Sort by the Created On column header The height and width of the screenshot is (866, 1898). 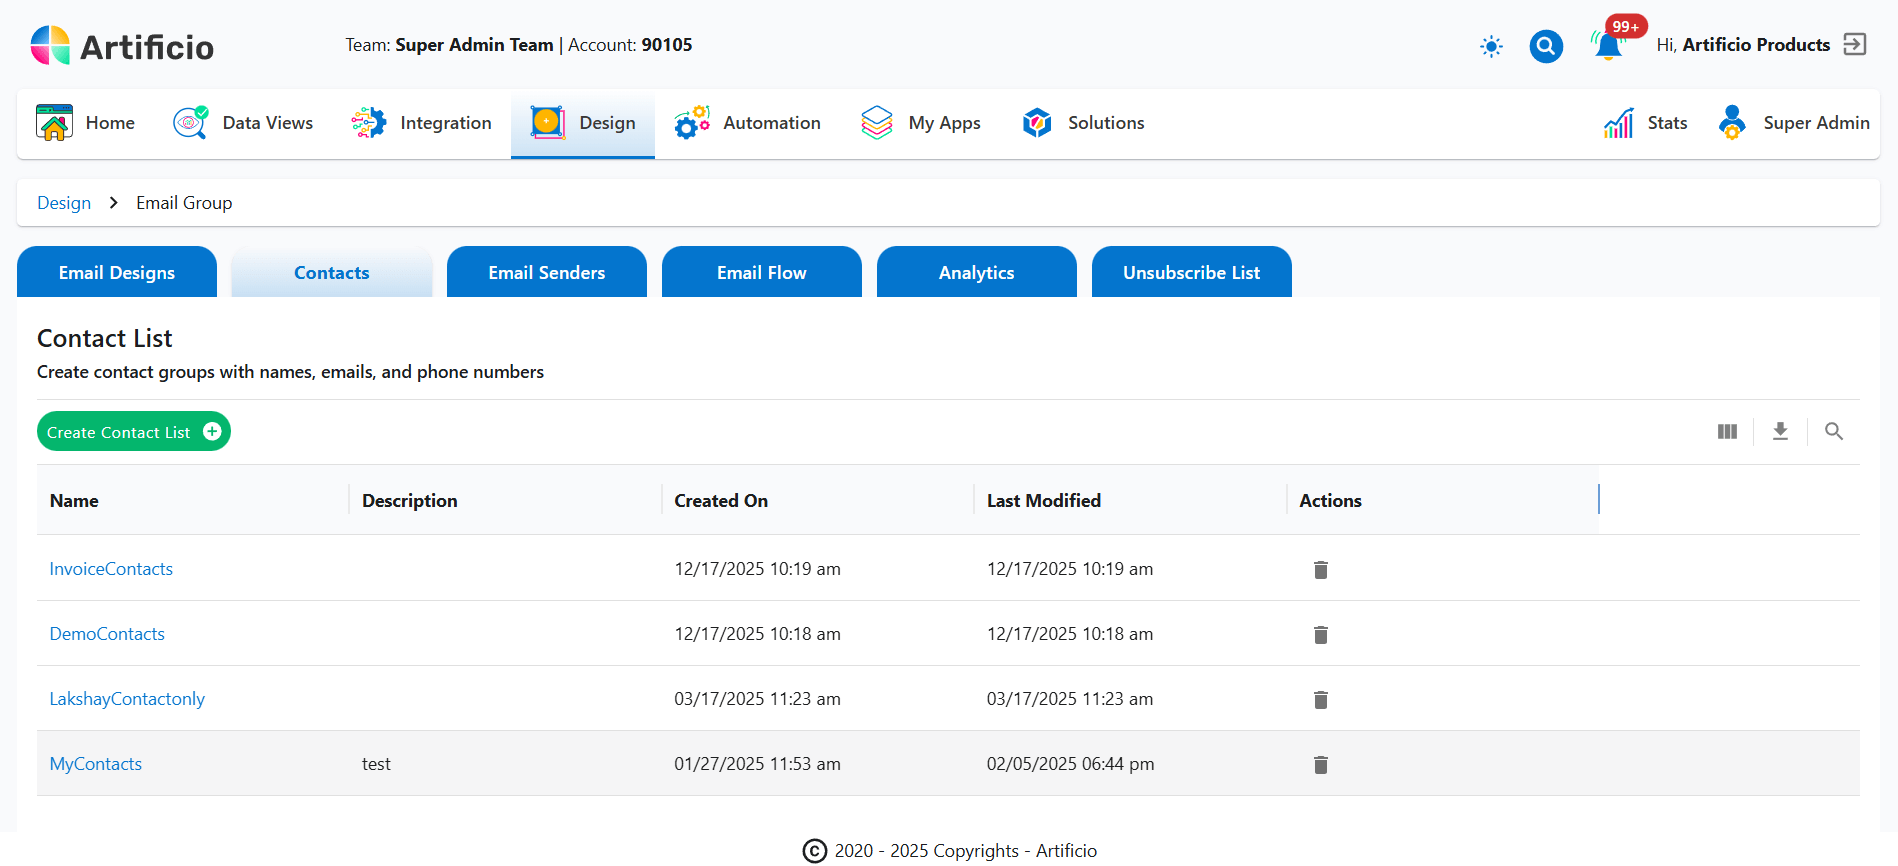(721, 501)
